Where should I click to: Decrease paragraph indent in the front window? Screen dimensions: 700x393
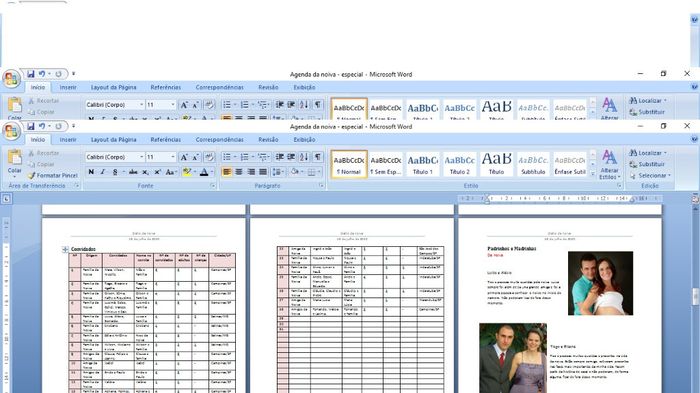pos(280,157)
